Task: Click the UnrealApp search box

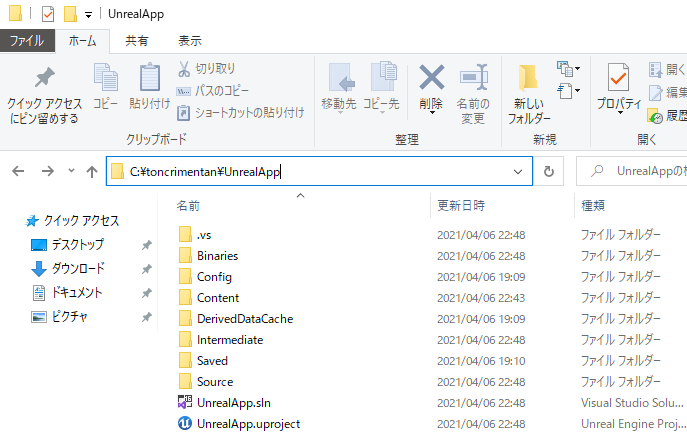Action: click(x=631, y=171)
